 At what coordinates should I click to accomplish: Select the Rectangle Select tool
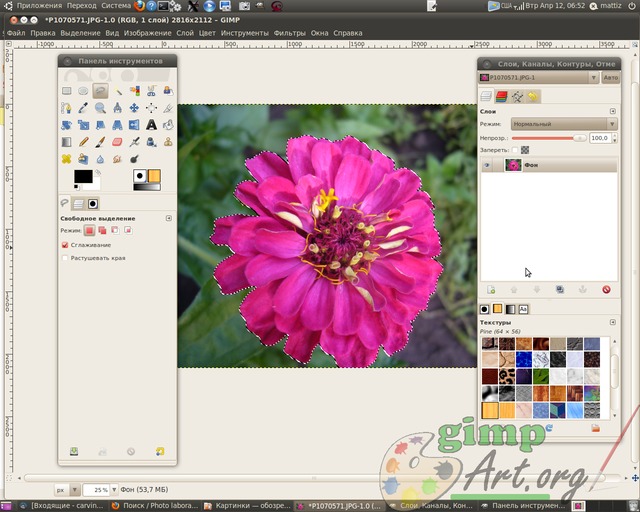tap(67, 91)
